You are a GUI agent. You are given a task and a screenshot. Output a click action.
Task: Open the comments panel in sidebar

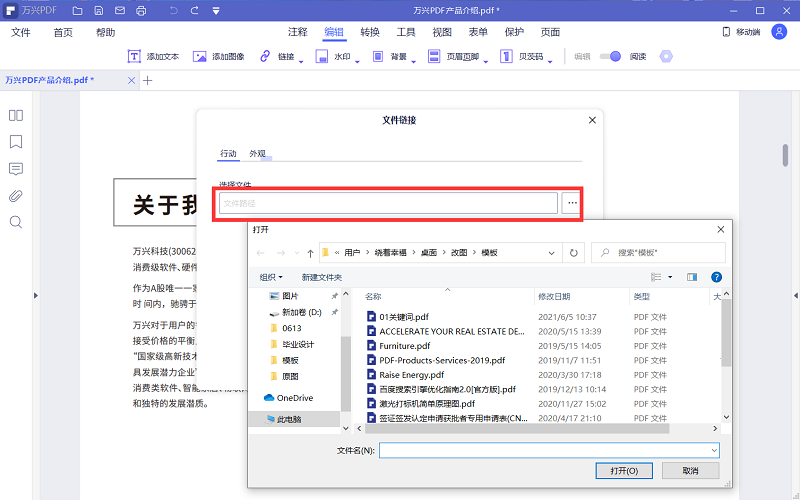click(x=16, y=168)
